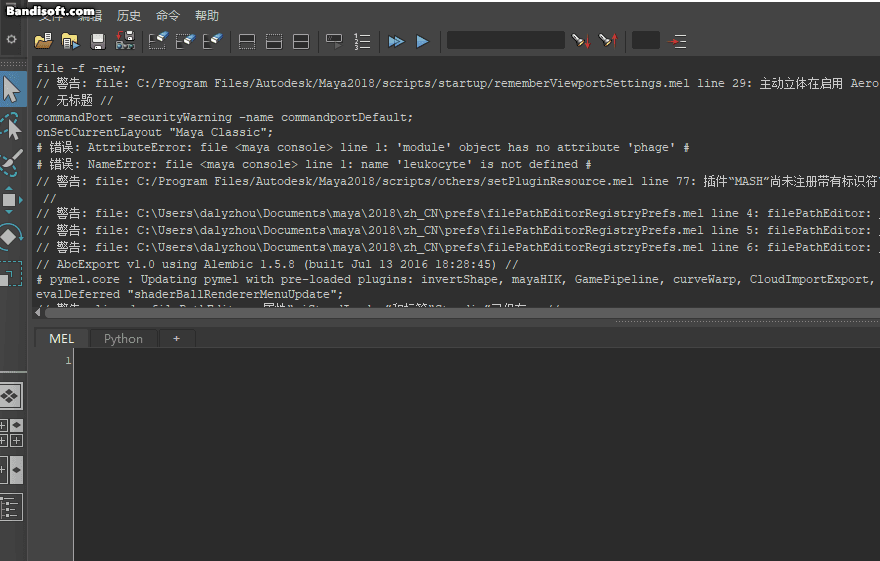The width and height of the screenshot is (880, 561).
Task: Click the gear settings icon at left
Action: tap(11, 39)
